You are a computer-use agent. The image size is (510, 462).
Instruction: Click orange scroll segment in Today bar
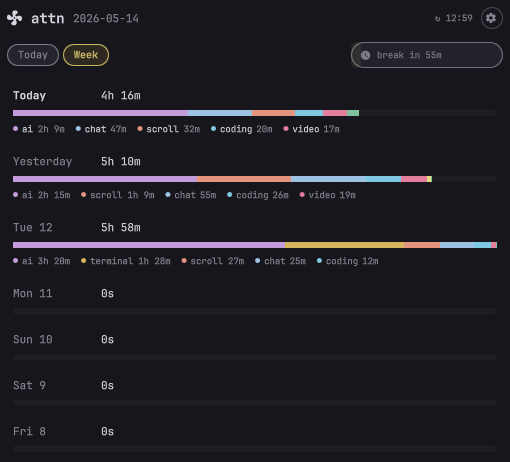pos(273,113)
